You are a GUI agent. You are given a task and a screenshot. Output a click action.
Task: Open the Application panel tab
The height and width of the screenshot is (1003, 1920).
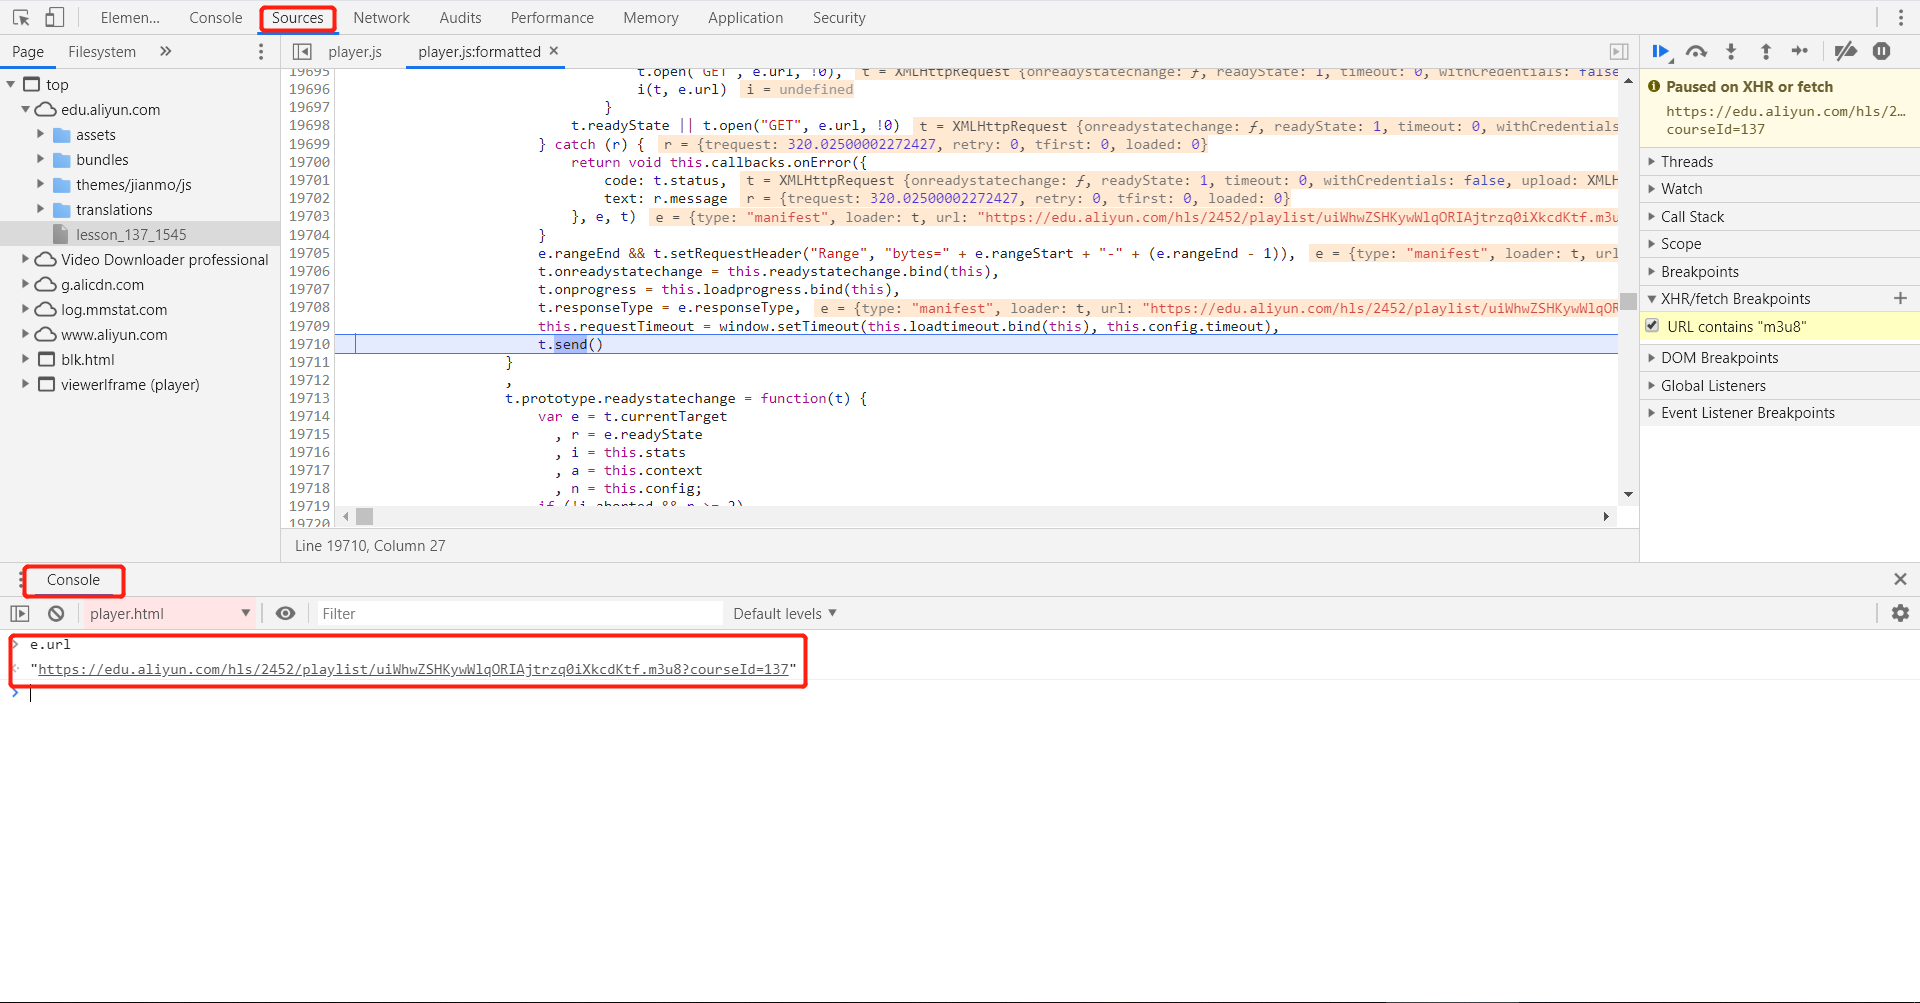[745, 18]
